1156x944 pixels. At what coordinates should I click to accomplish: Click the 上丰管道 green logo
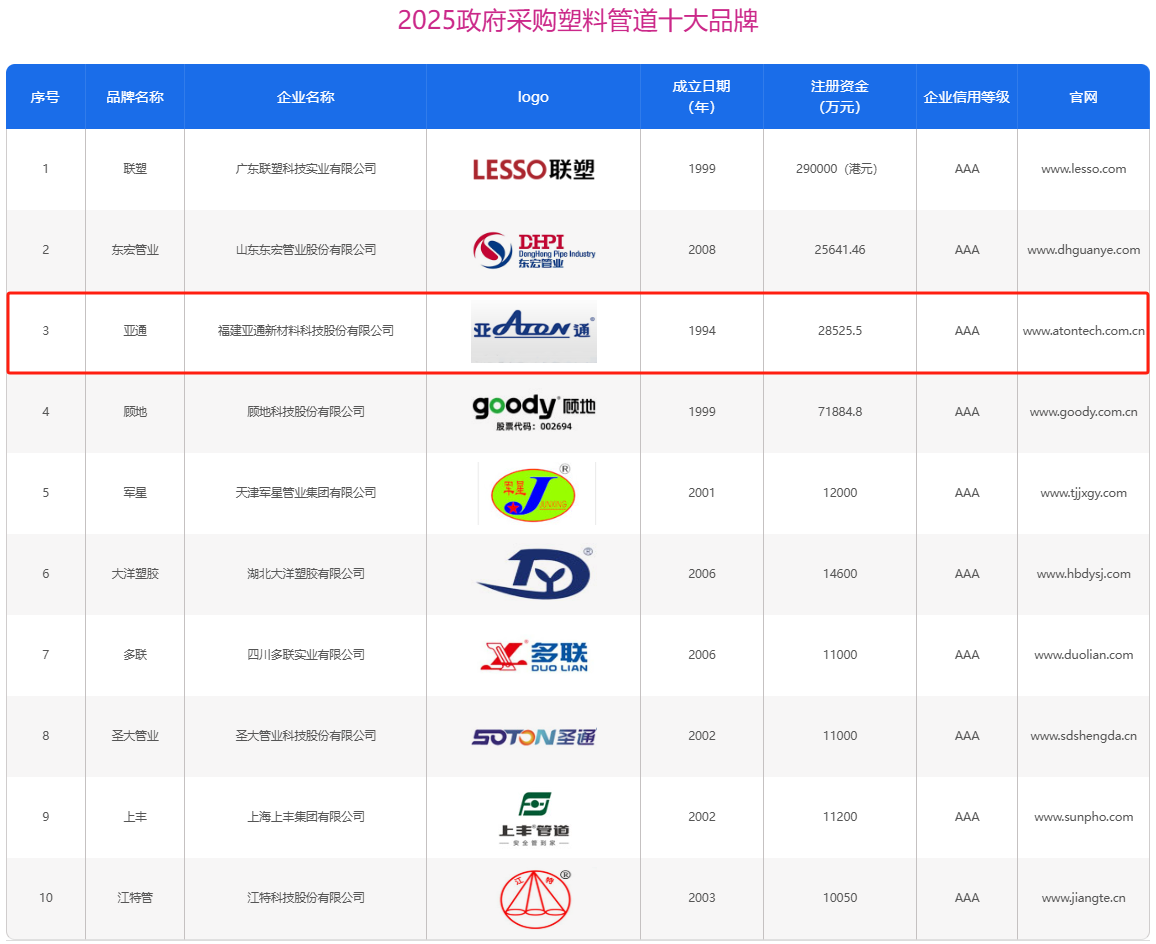(533, 817)
